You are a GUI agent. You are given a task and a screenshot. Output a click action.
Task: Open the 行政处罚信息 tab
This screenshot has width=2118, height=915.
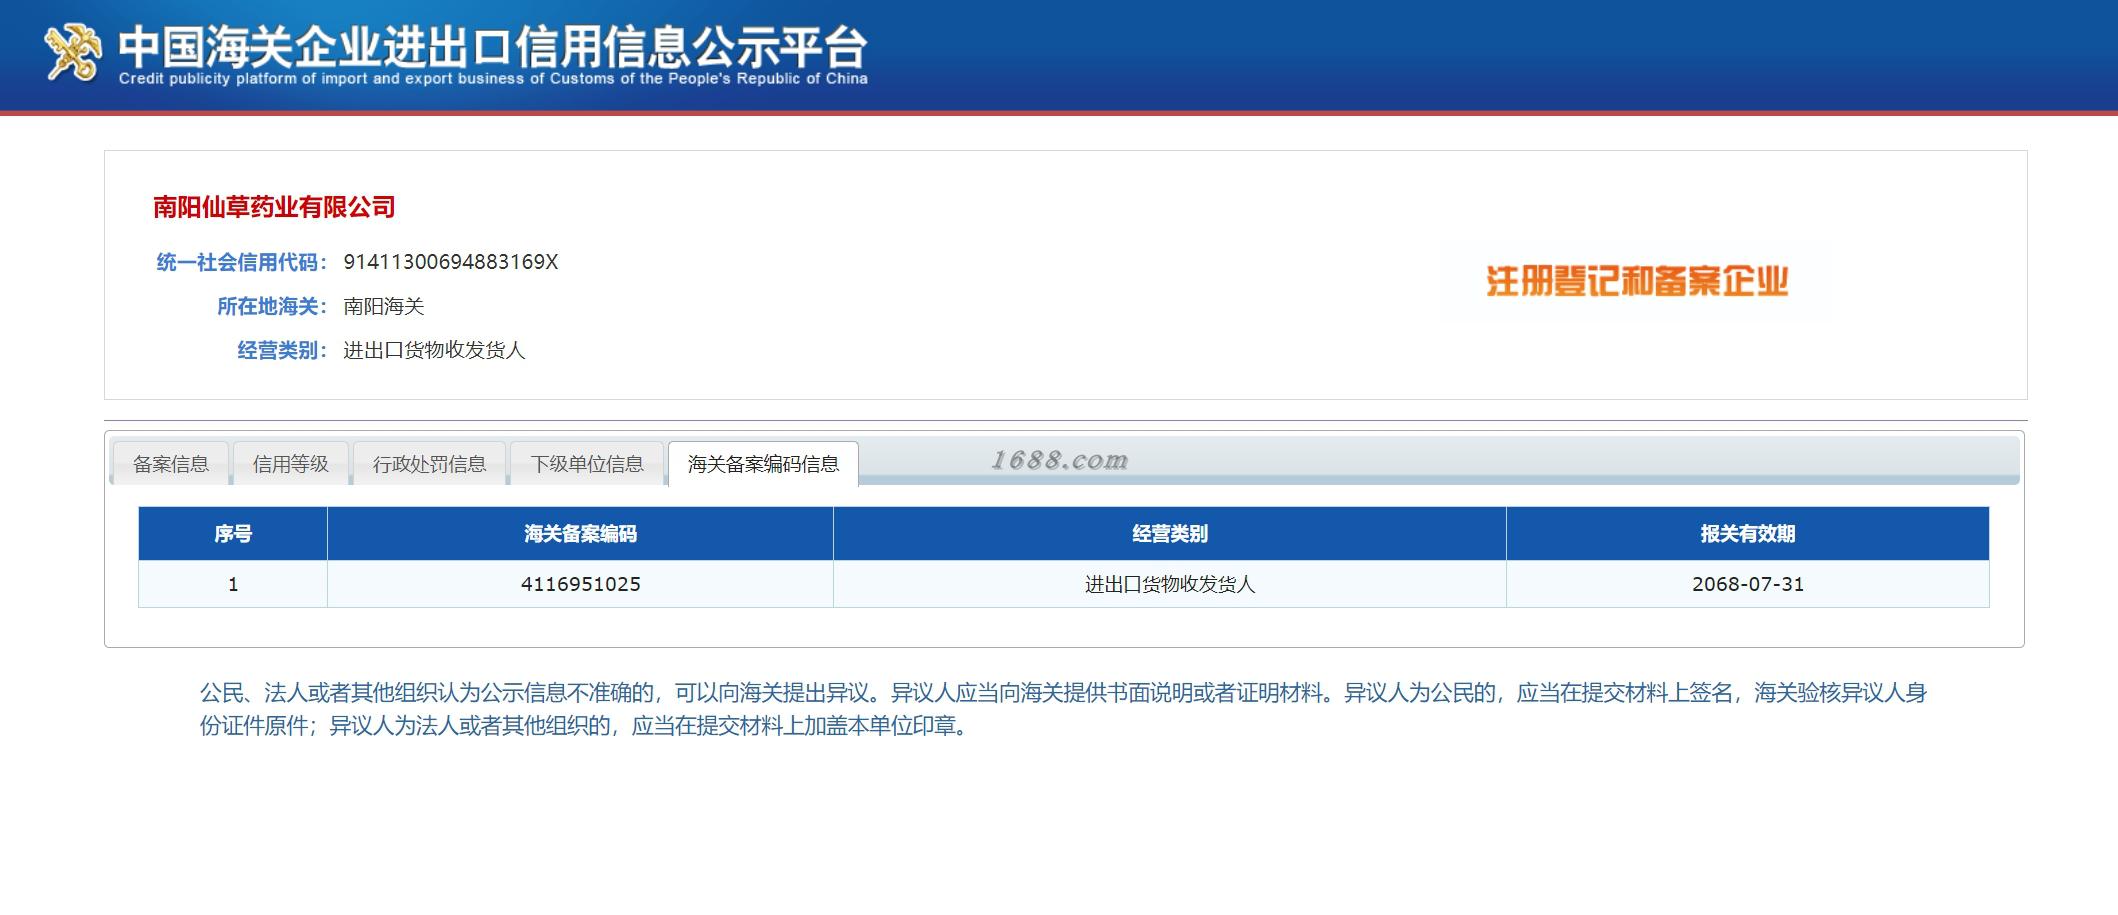429,463
